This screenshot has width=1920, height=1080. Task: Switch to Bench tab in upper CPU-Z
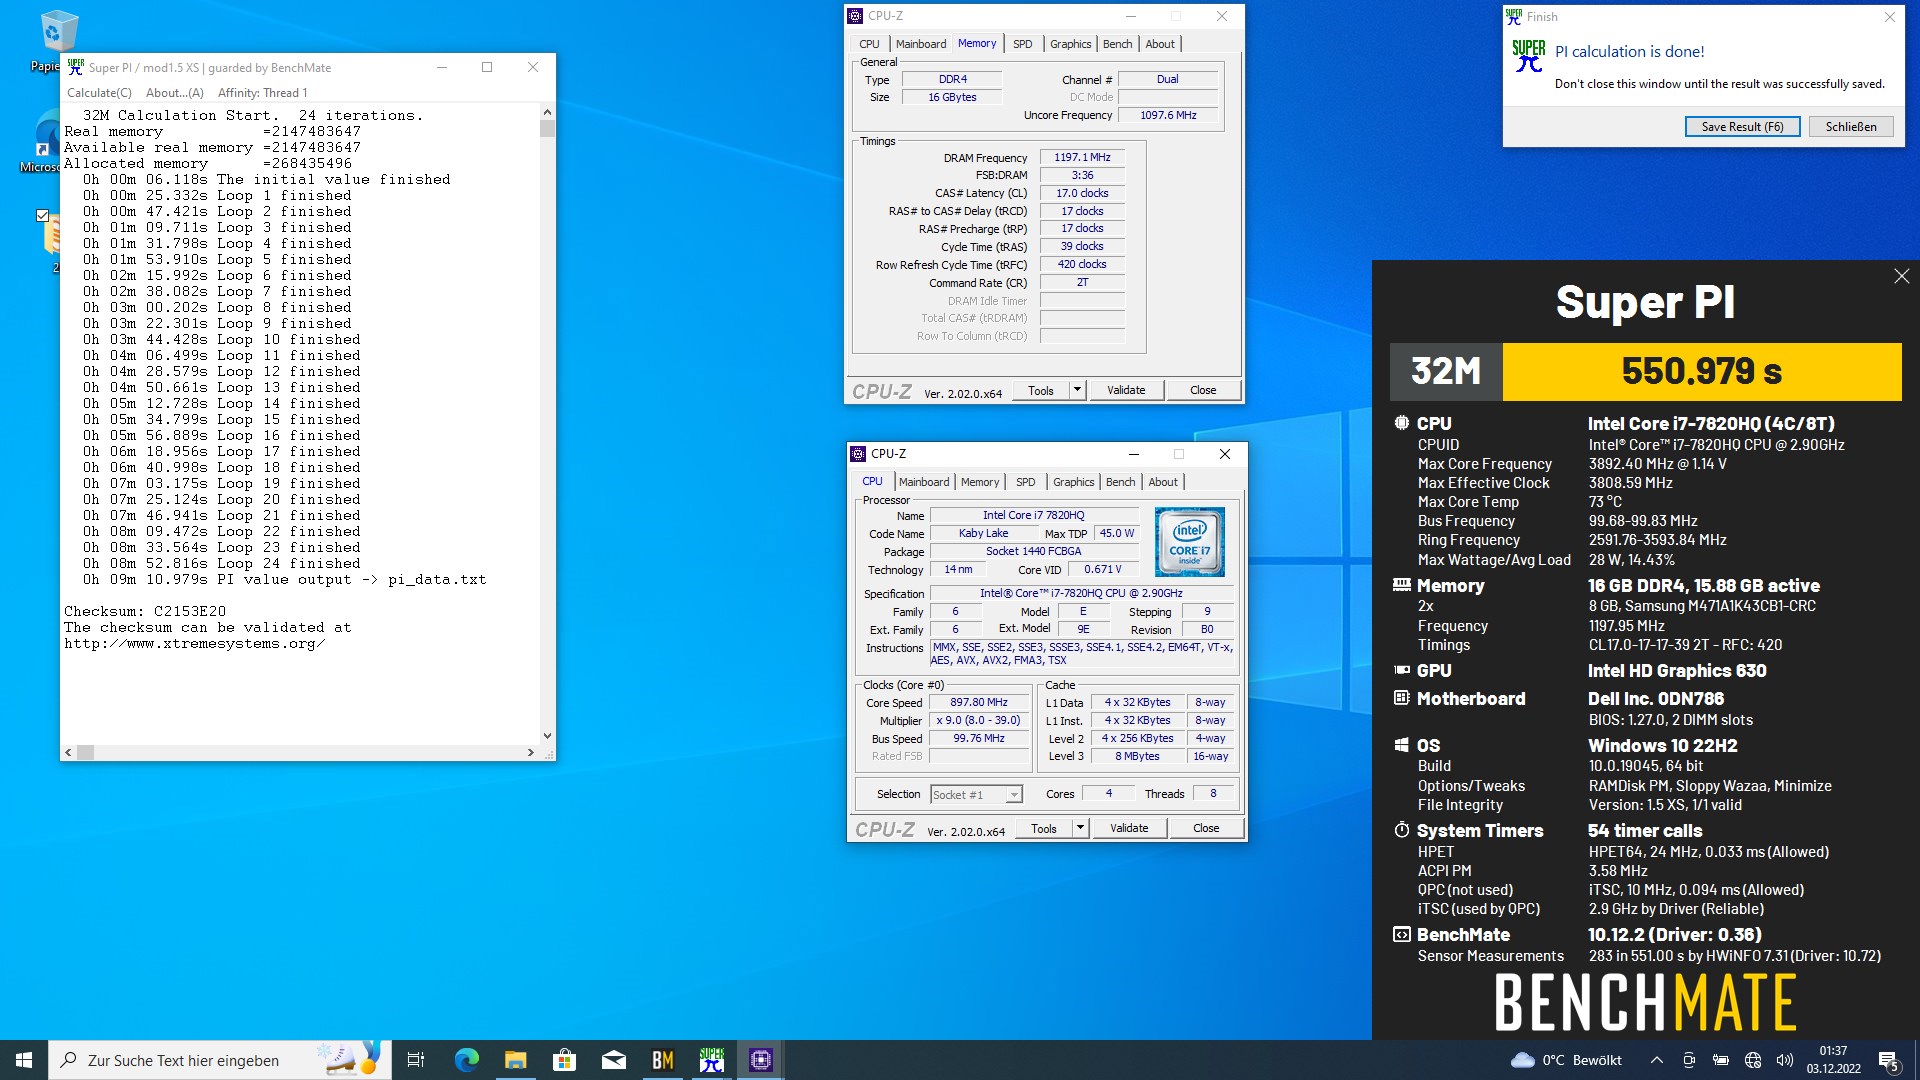[1117, 44]
